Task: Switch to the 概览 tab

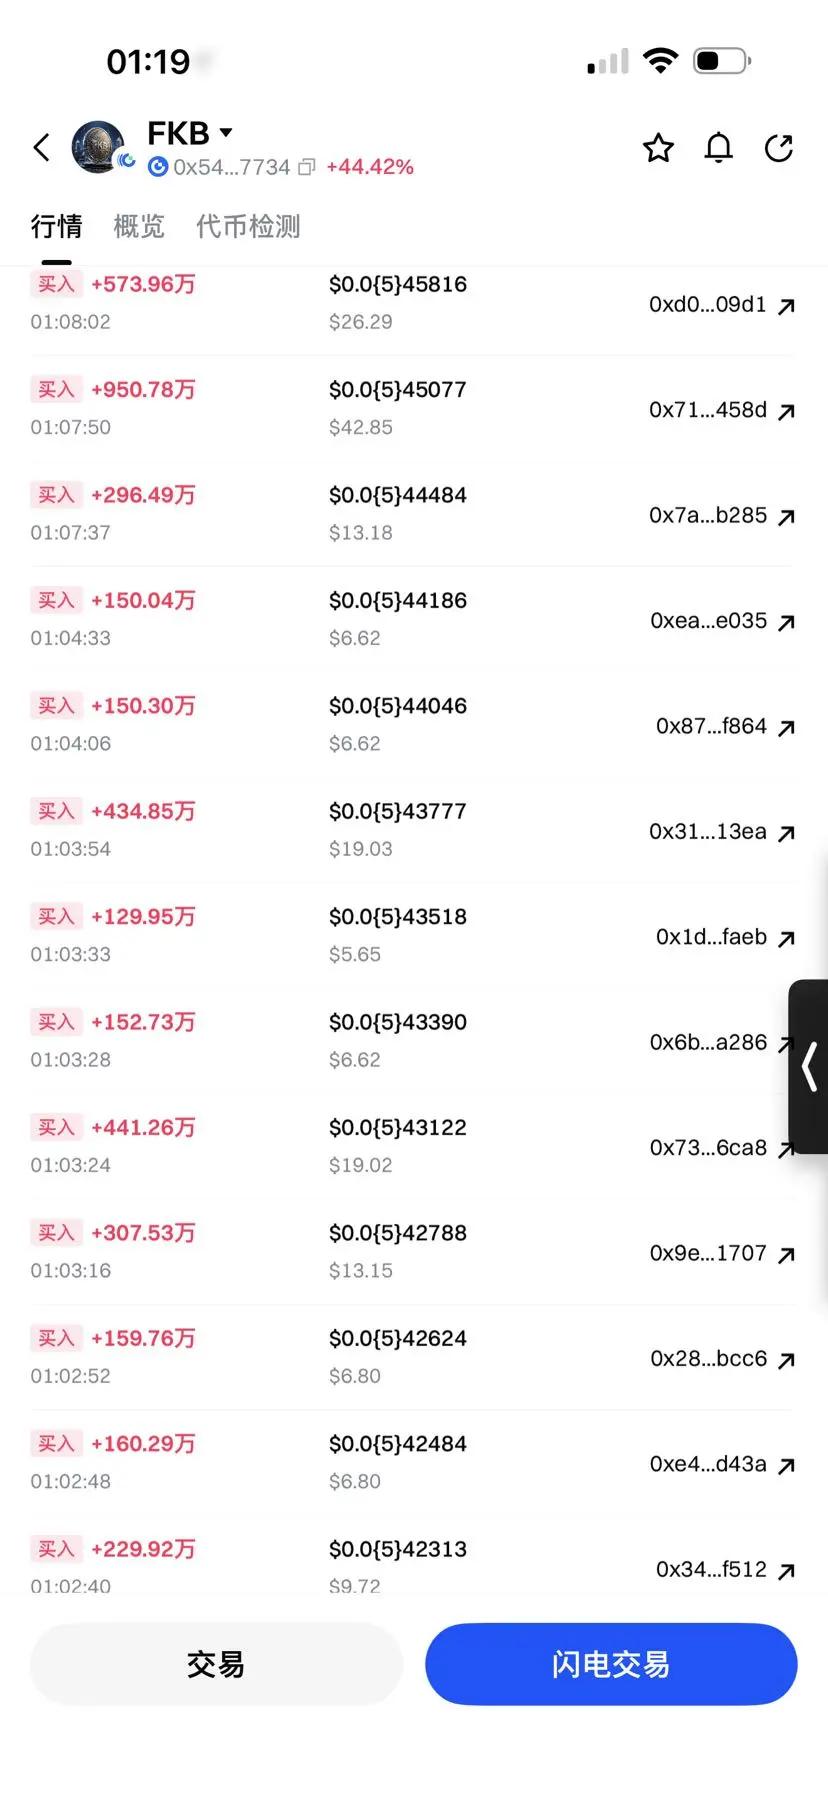Action: pos(139,226)
